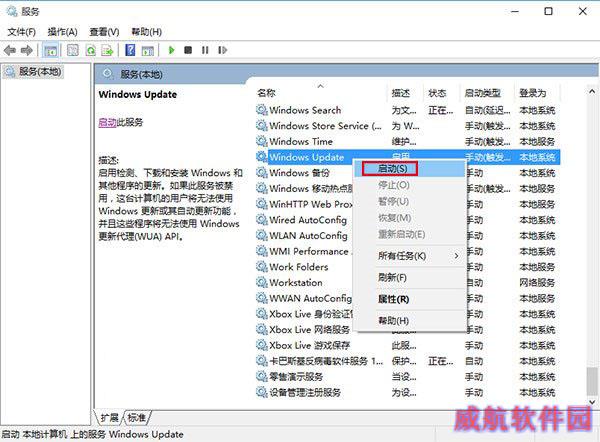600x442 pixels.
Task: Select the Xbox Live 游戏保存 row
Action: pyautogui.click(x=408, y=346)
